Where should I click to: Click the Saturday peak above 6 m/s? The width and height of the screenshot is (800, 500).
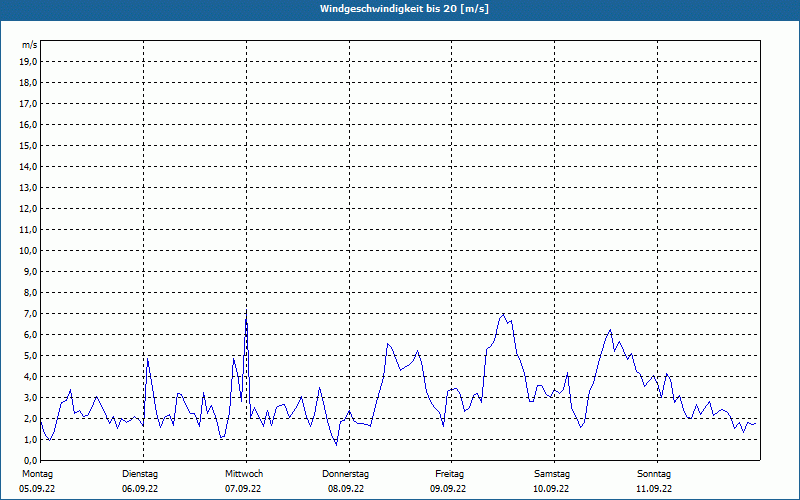click(x=610, y=330)
